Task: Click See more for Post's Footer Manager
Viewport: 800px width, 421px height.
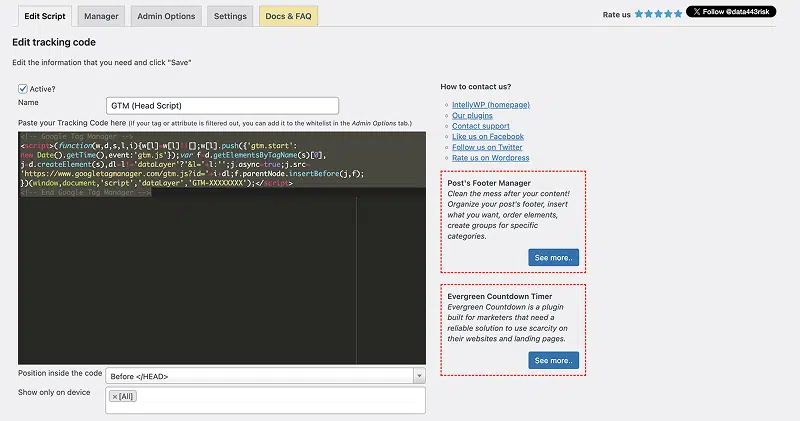Action: [554, 258]
